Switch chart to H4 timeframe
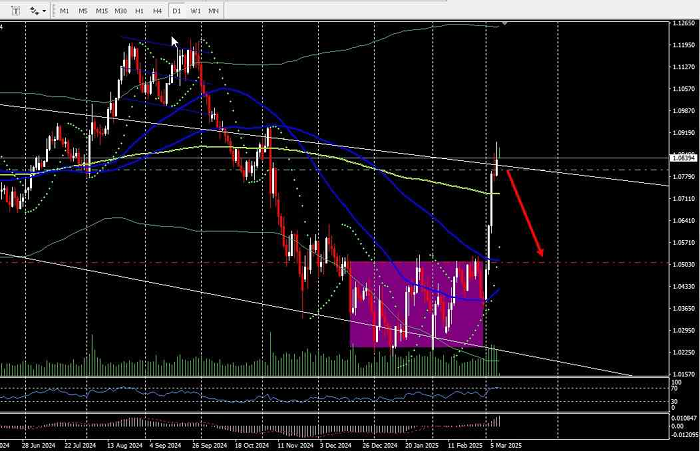Image resolution: width=700 pixels, height=451 pixels. pos(158,11)
